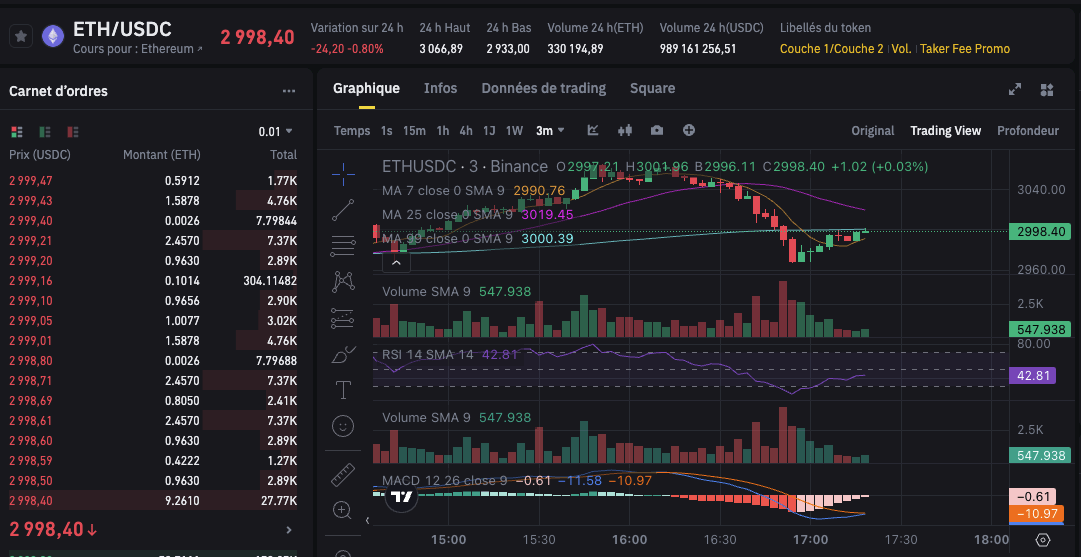Open chart settings gear near the time axis

click(1042, 540)
